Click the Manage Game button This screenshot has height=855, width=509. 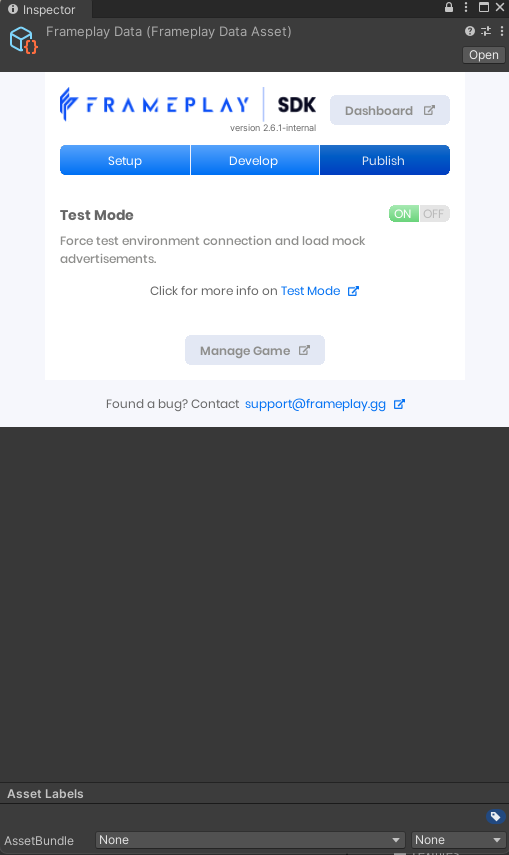pyautogui.click(x=255, y=350)
